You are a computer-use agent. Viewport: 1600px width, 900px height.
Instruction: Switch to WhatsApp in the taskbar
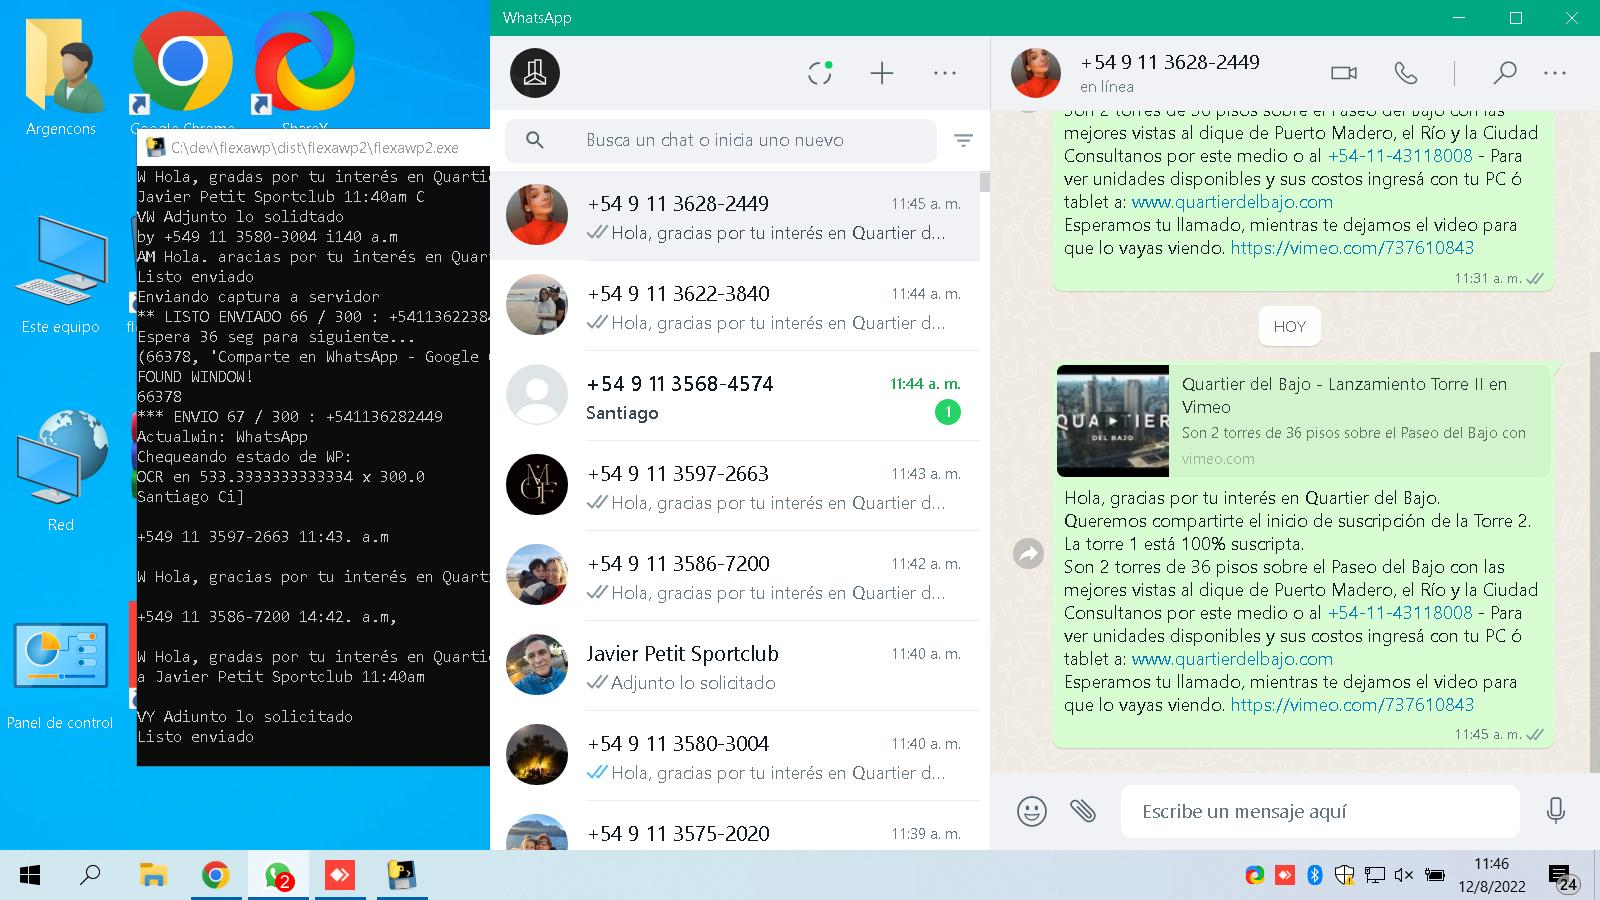point(278,875)
